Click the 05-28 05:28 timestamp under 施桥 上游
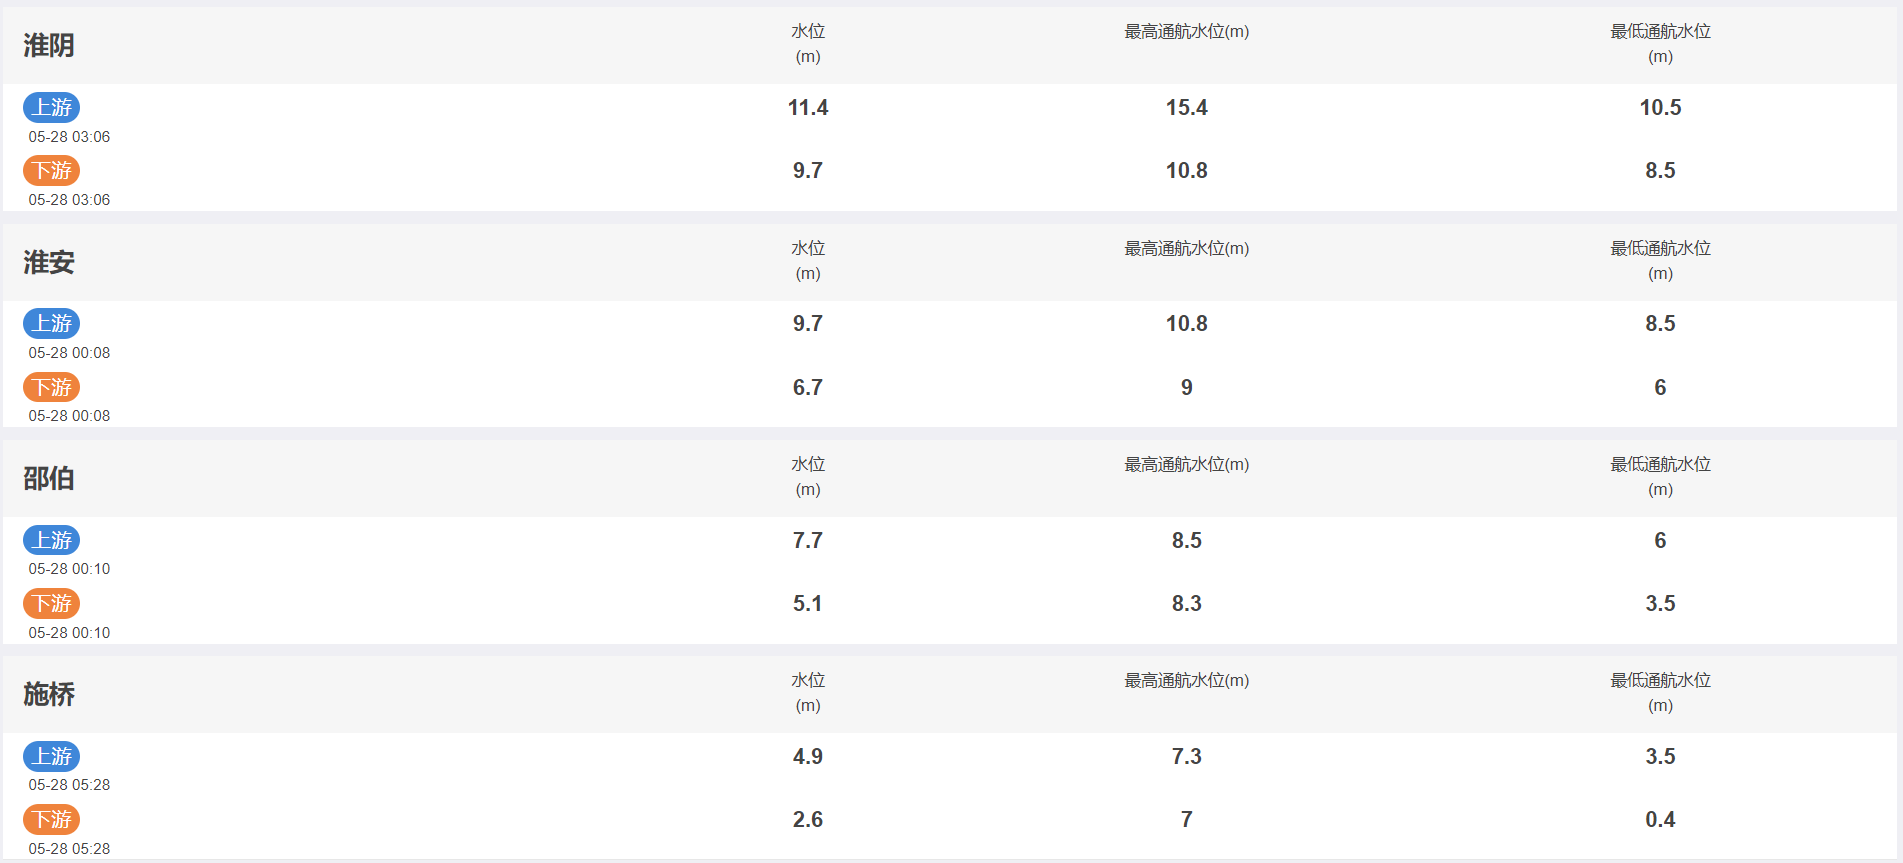Screen dimensions: 1903x863 [x=69, y=785]
